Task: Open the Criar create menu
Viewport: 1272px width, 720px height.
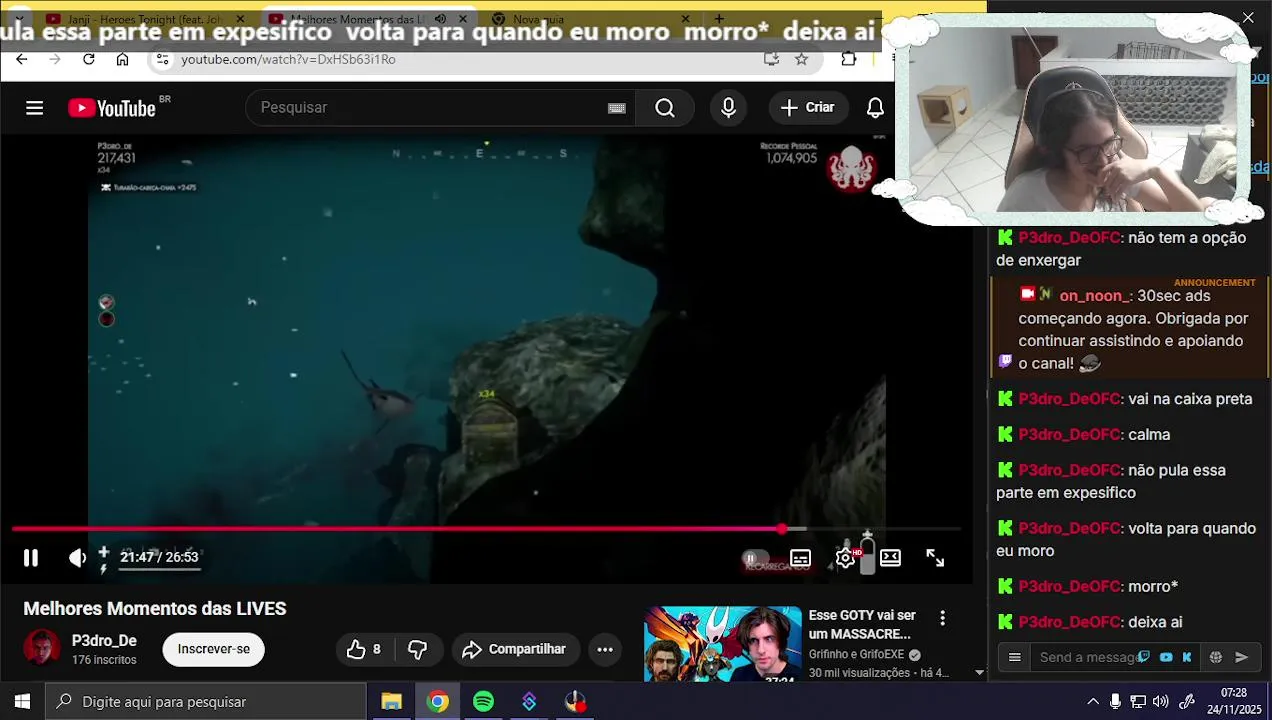Action: pyautogui.click(x=808, y=108)
